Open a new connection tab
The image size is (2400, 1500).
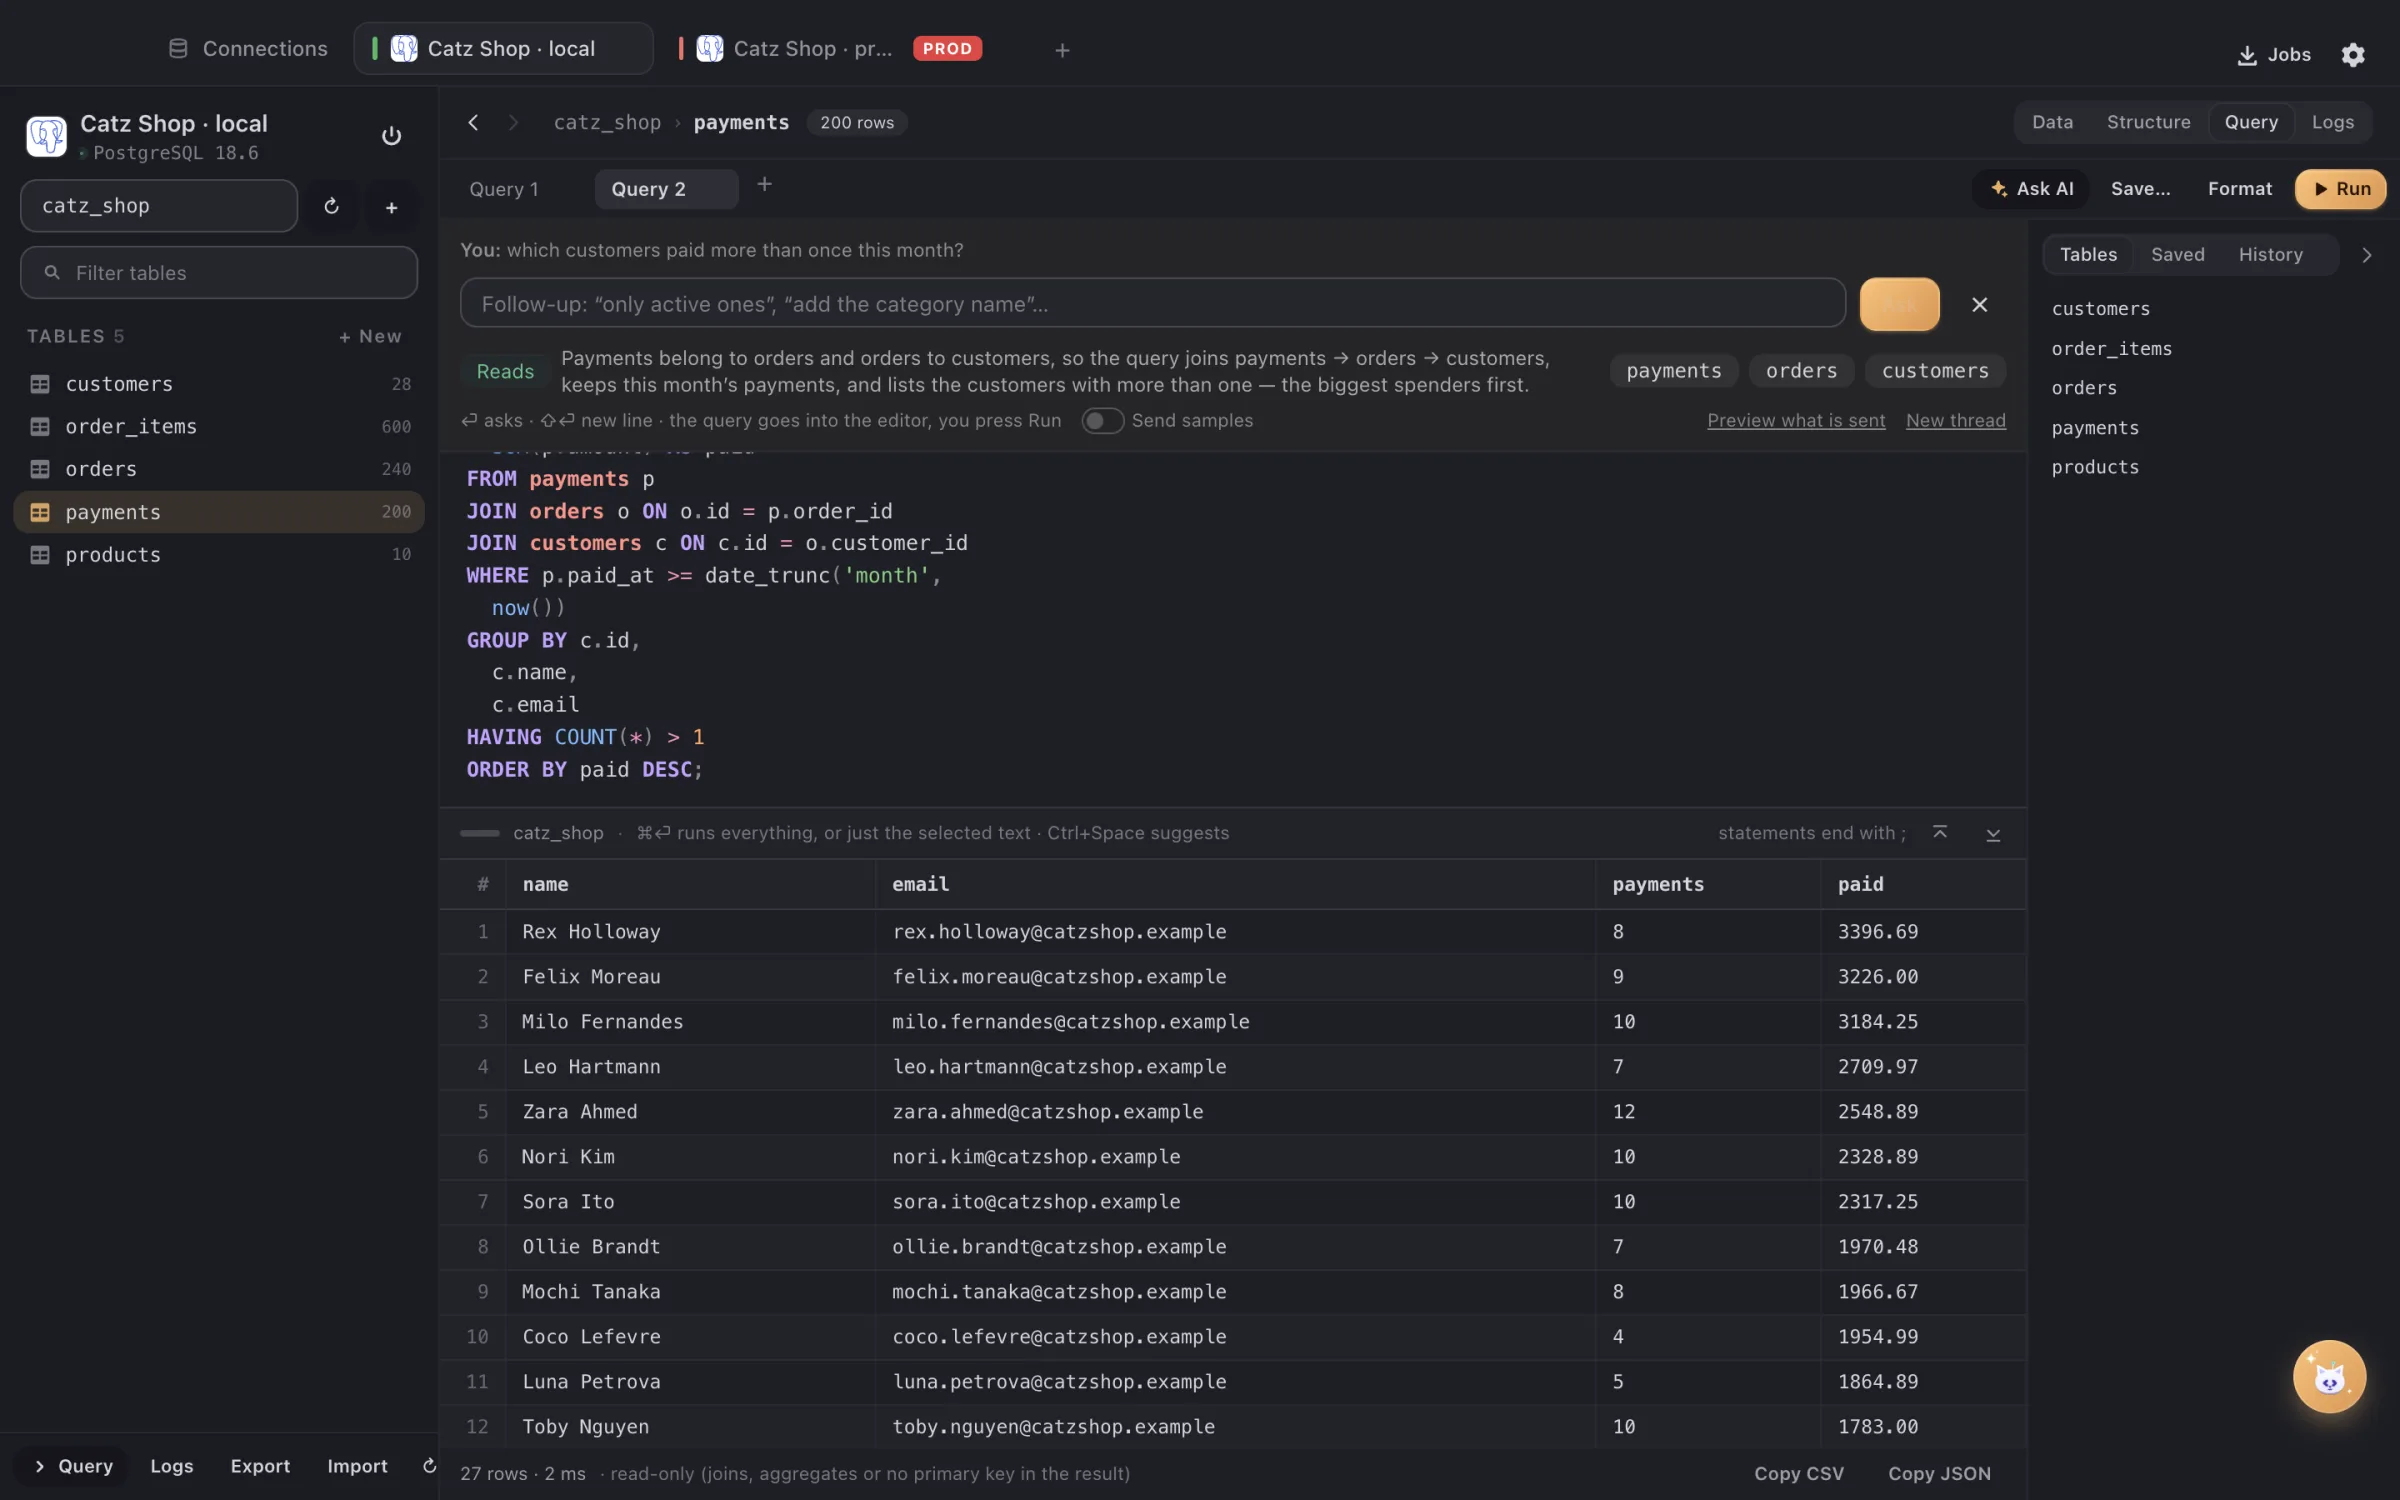pyautogui.click(x=1062, y=49)
